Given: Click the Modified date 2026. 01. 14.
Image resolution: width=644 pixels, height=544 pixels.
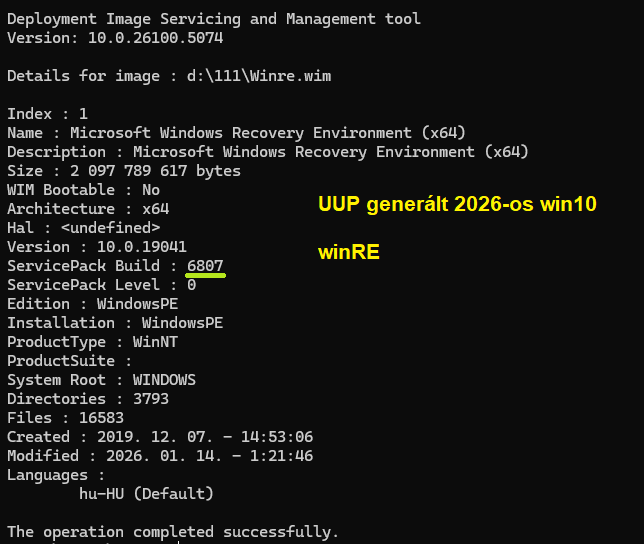Looking at the screenshot, I should [x=151, y=456].
